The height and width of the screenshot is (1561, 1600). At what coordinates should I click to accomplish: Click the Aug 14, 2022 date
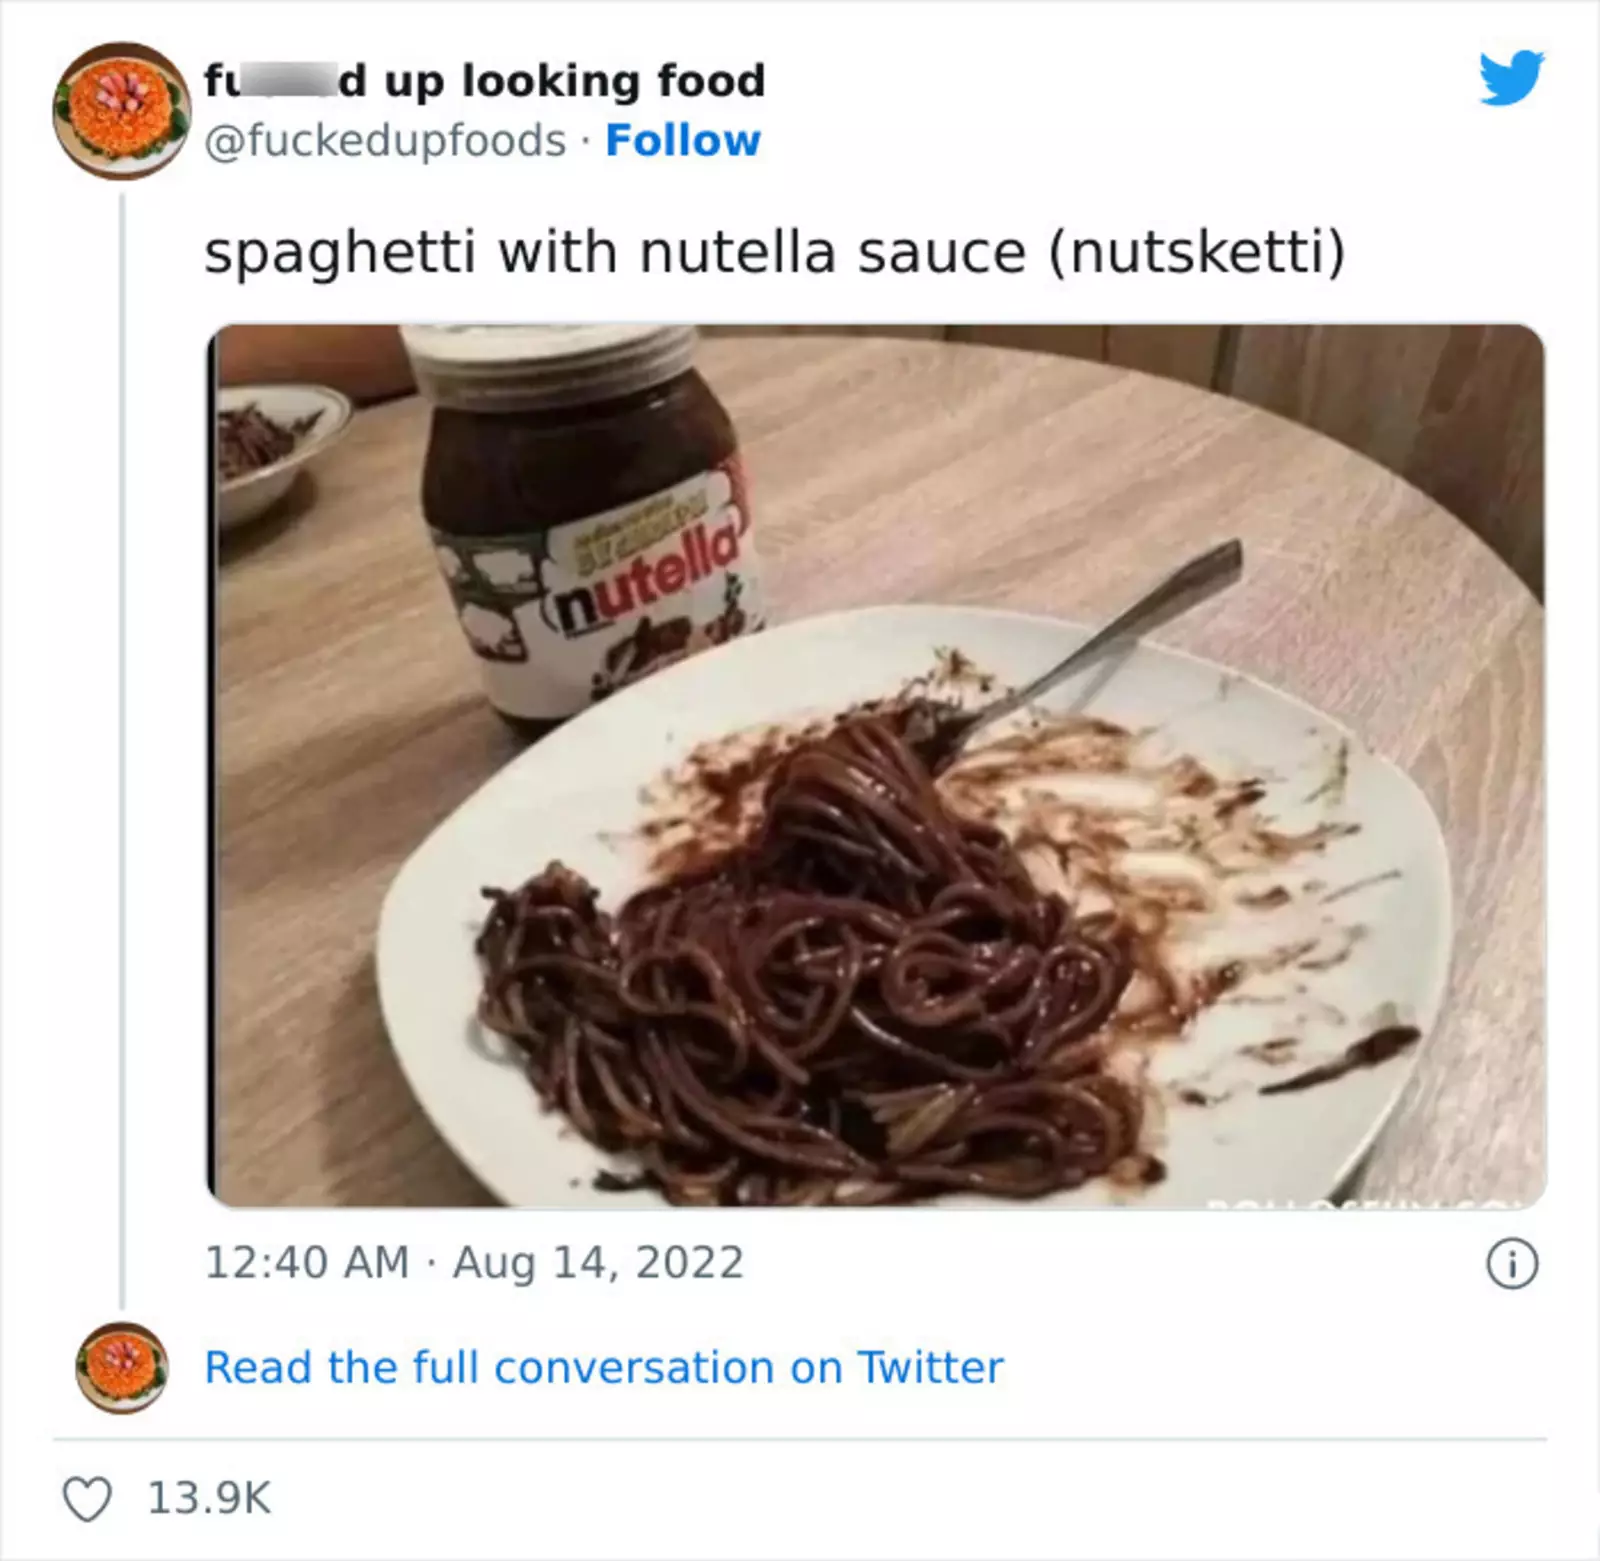pyautogui.click(x=598, y=1262)
